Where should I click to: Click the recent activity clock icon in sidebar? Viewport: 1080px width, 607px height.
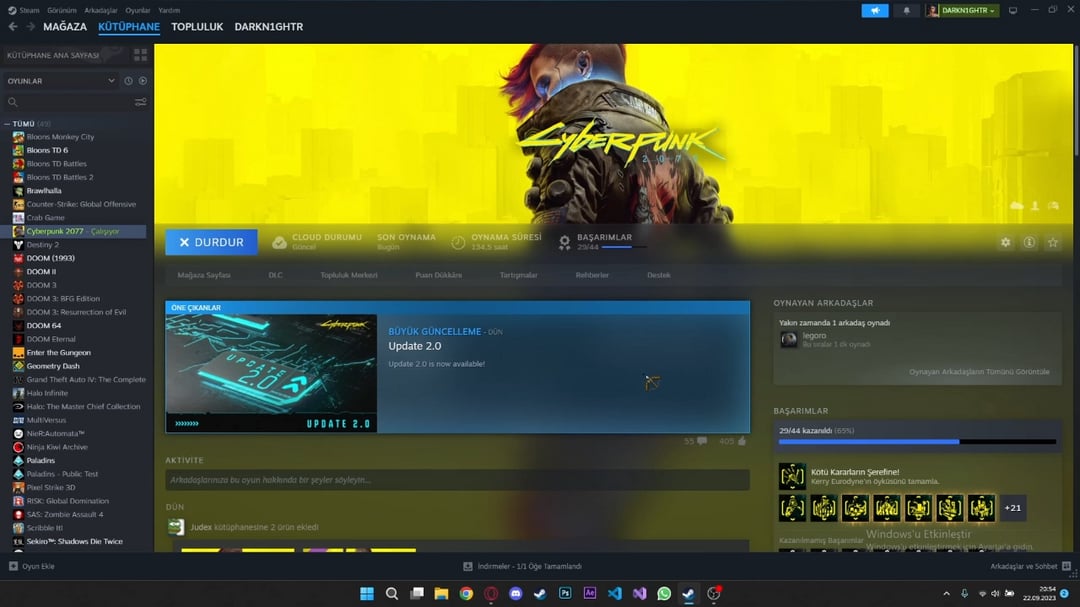pyautogui.click(x=128, y=81)
